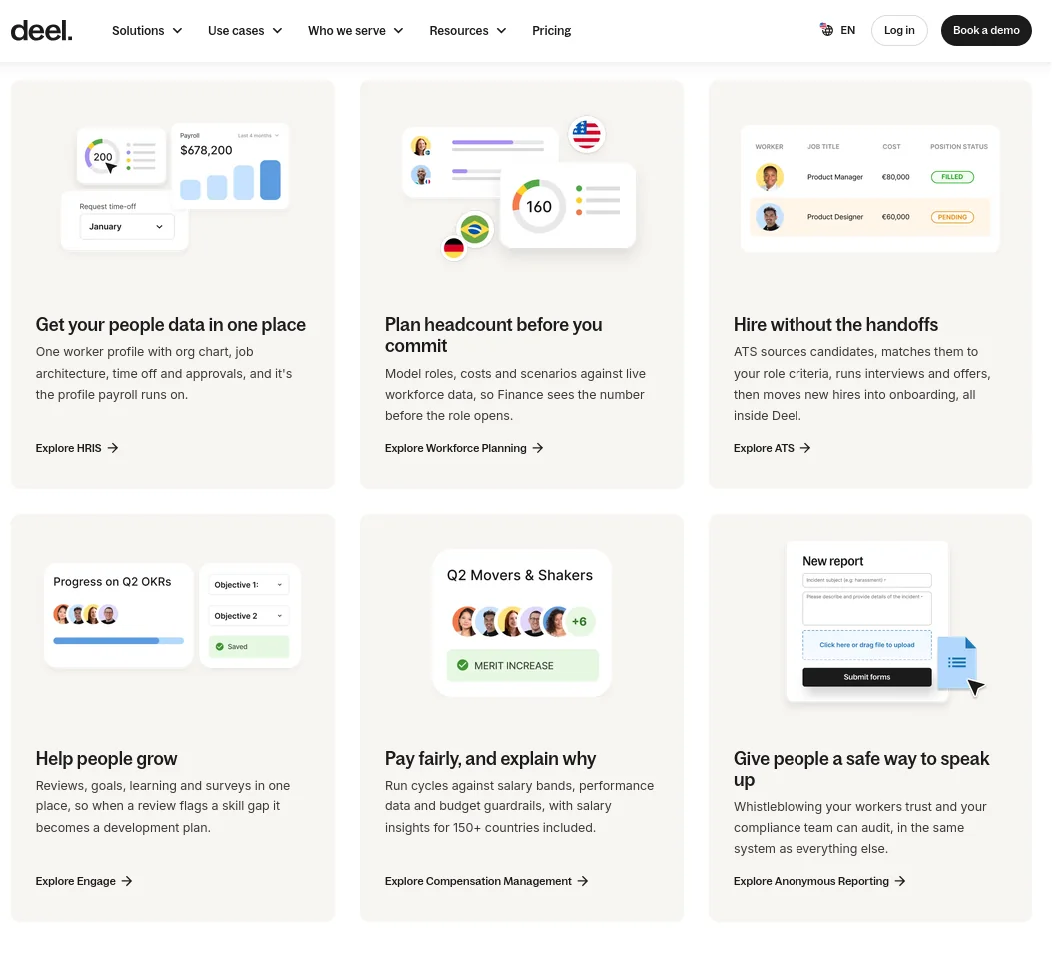Select the EN language label
The height and width of the screenshot is (958, 1052).
(847, 30)
